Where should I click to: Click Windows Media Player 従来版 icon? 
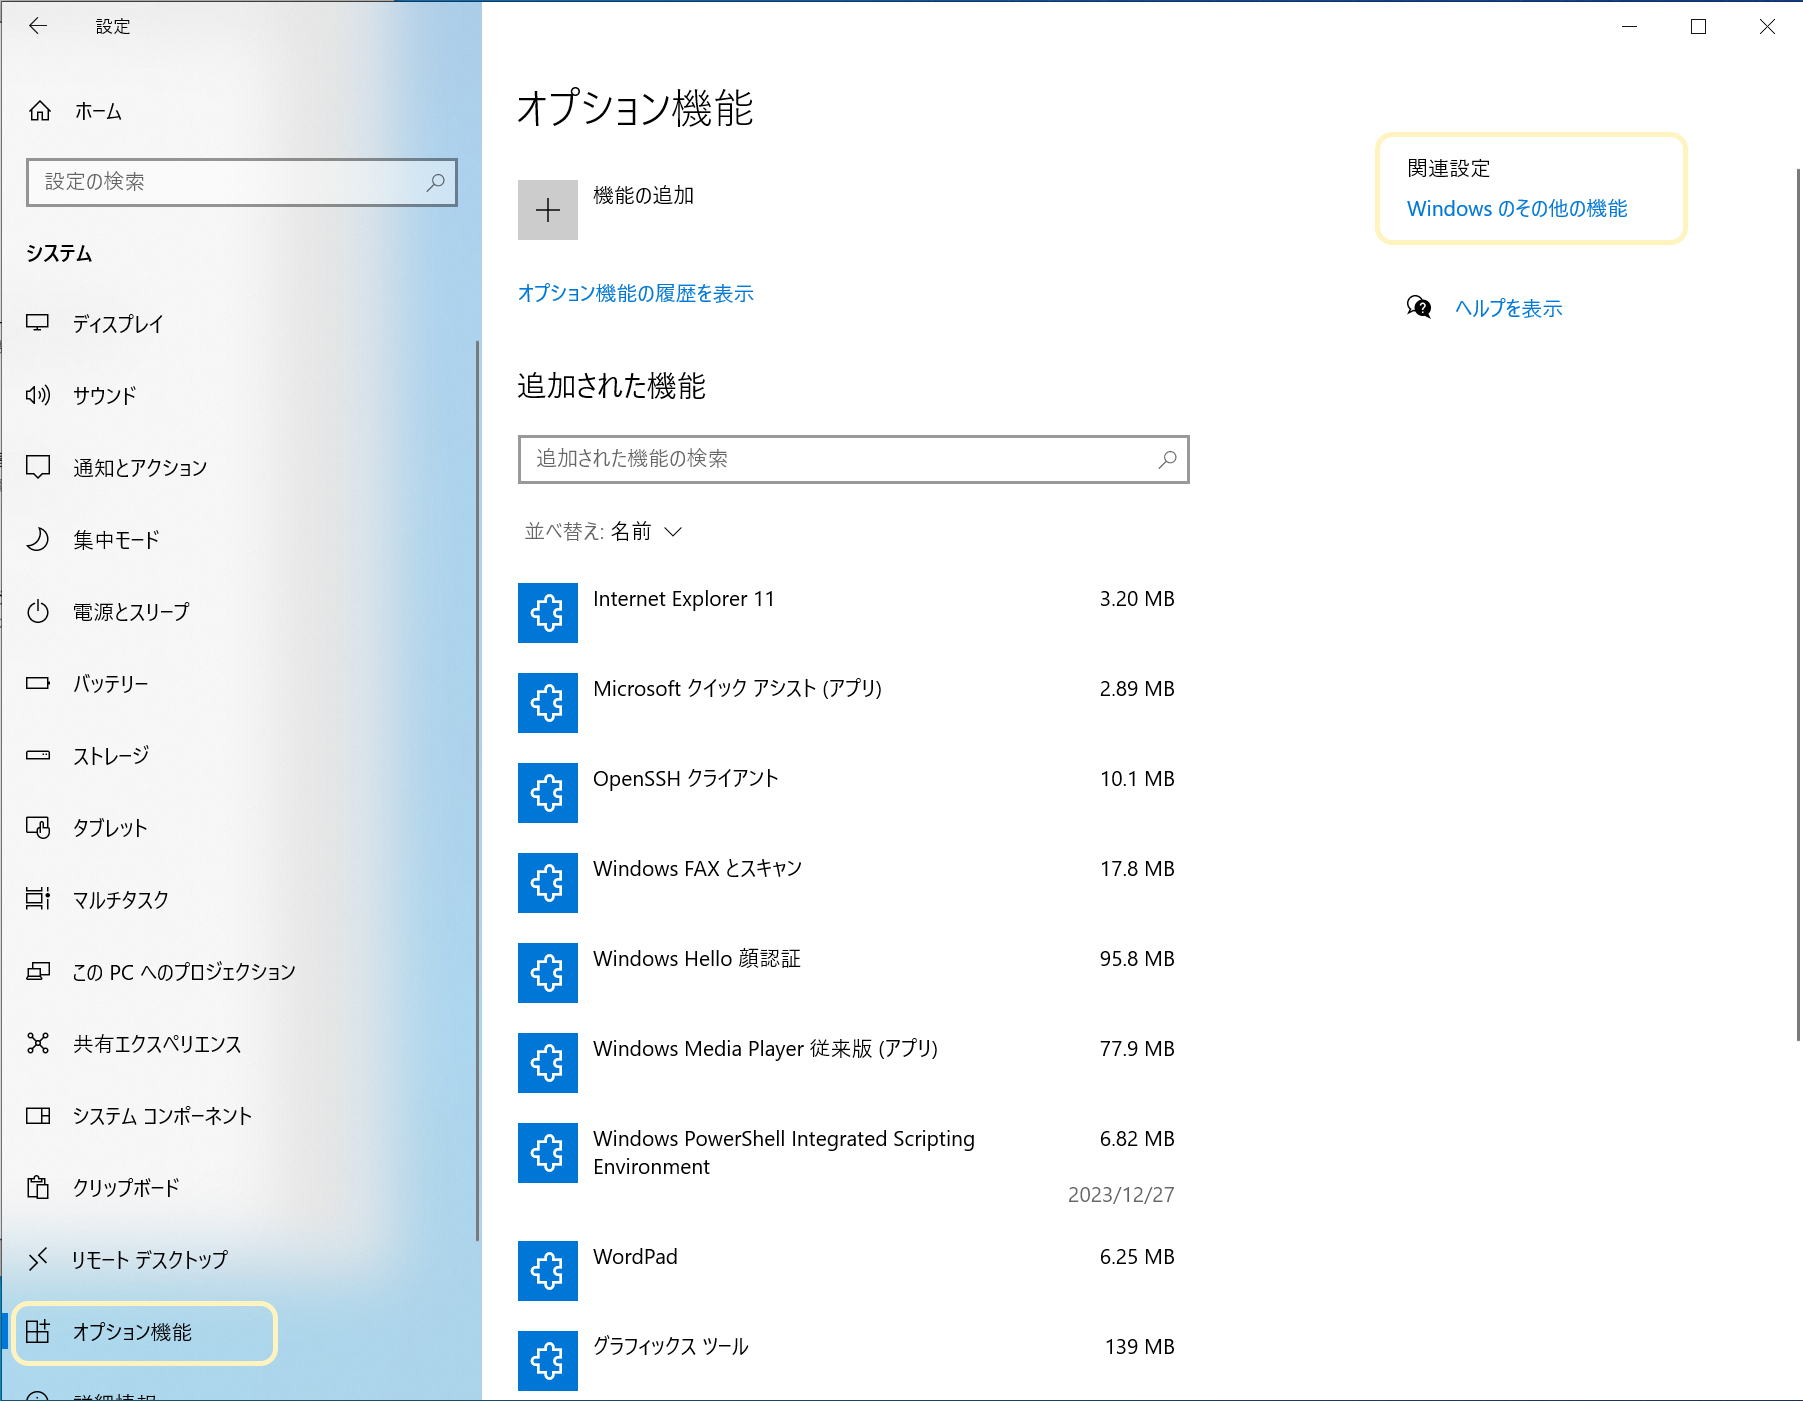coord(548,1063)
